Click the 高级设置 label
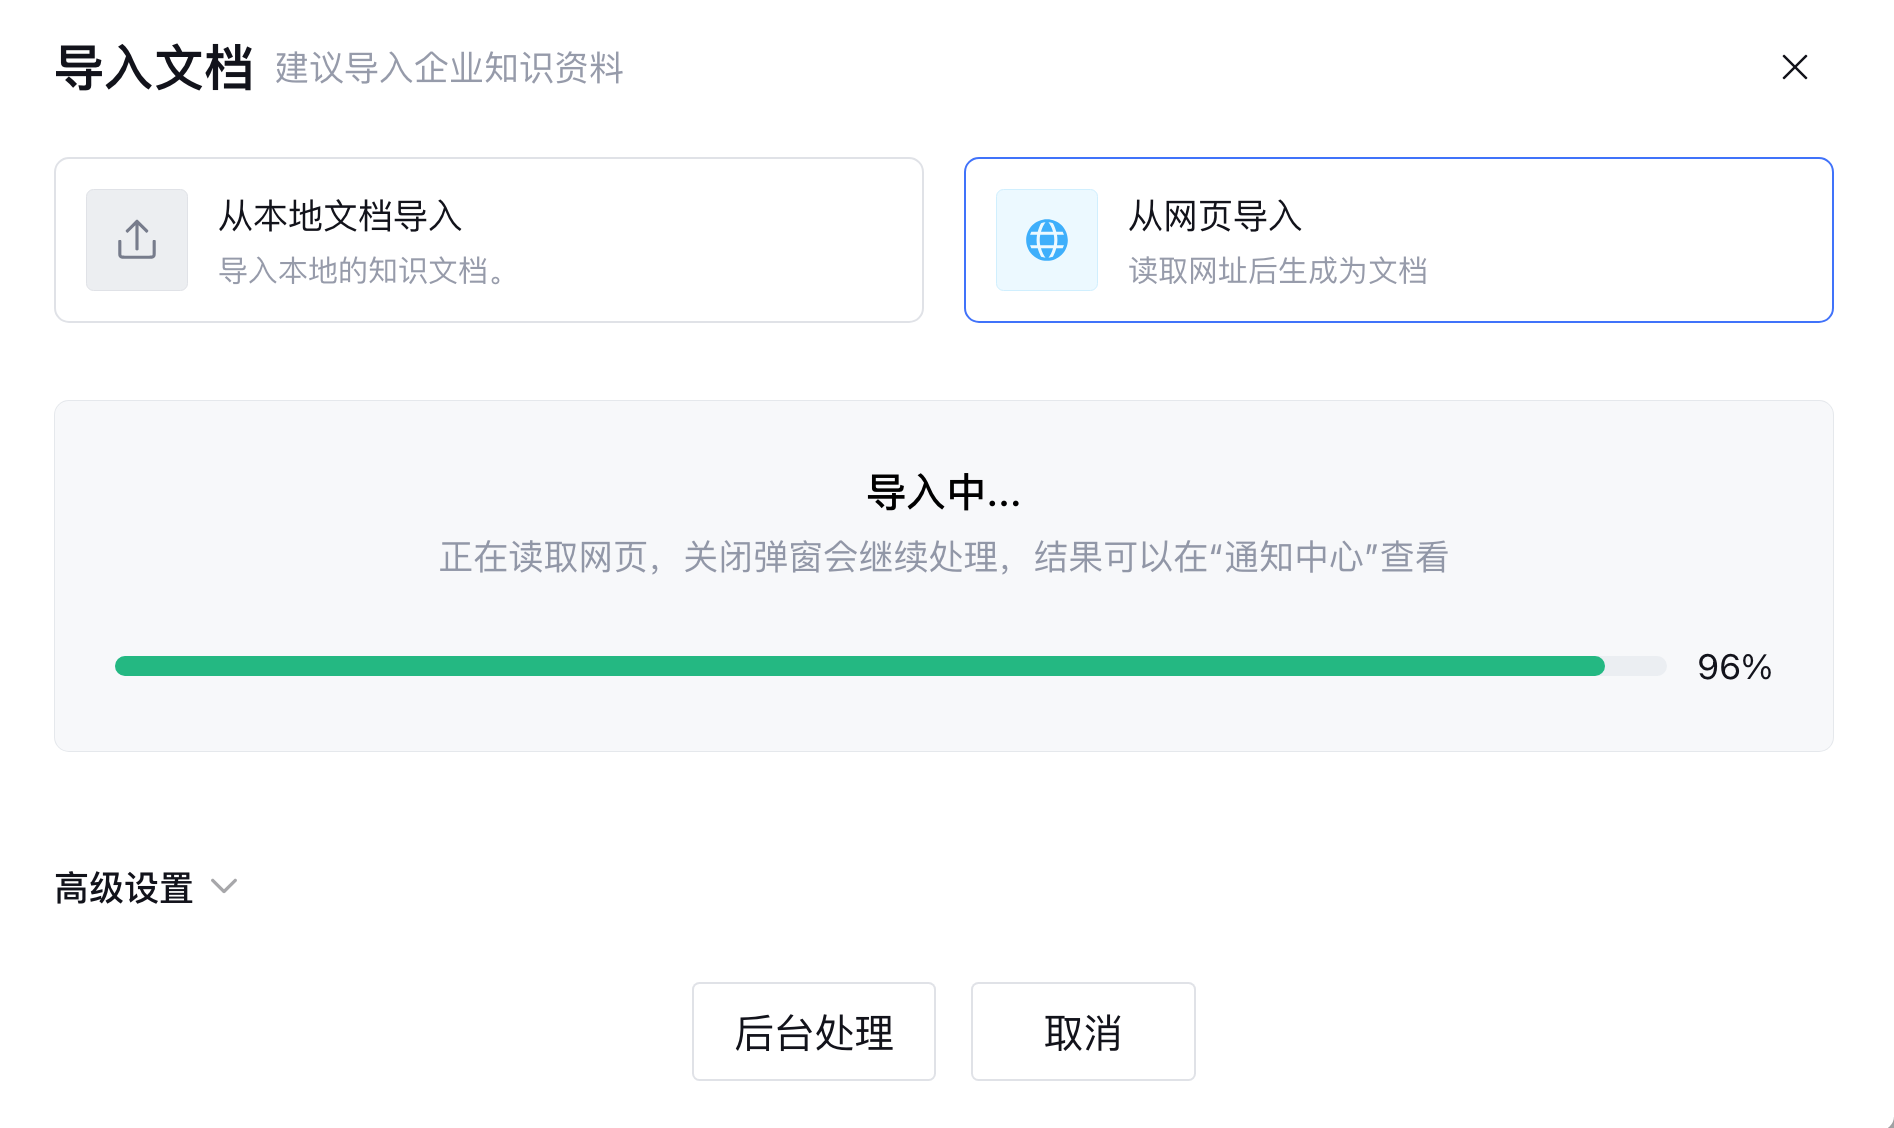This screenshot has width=1894, height=1128. click(124, 888)
